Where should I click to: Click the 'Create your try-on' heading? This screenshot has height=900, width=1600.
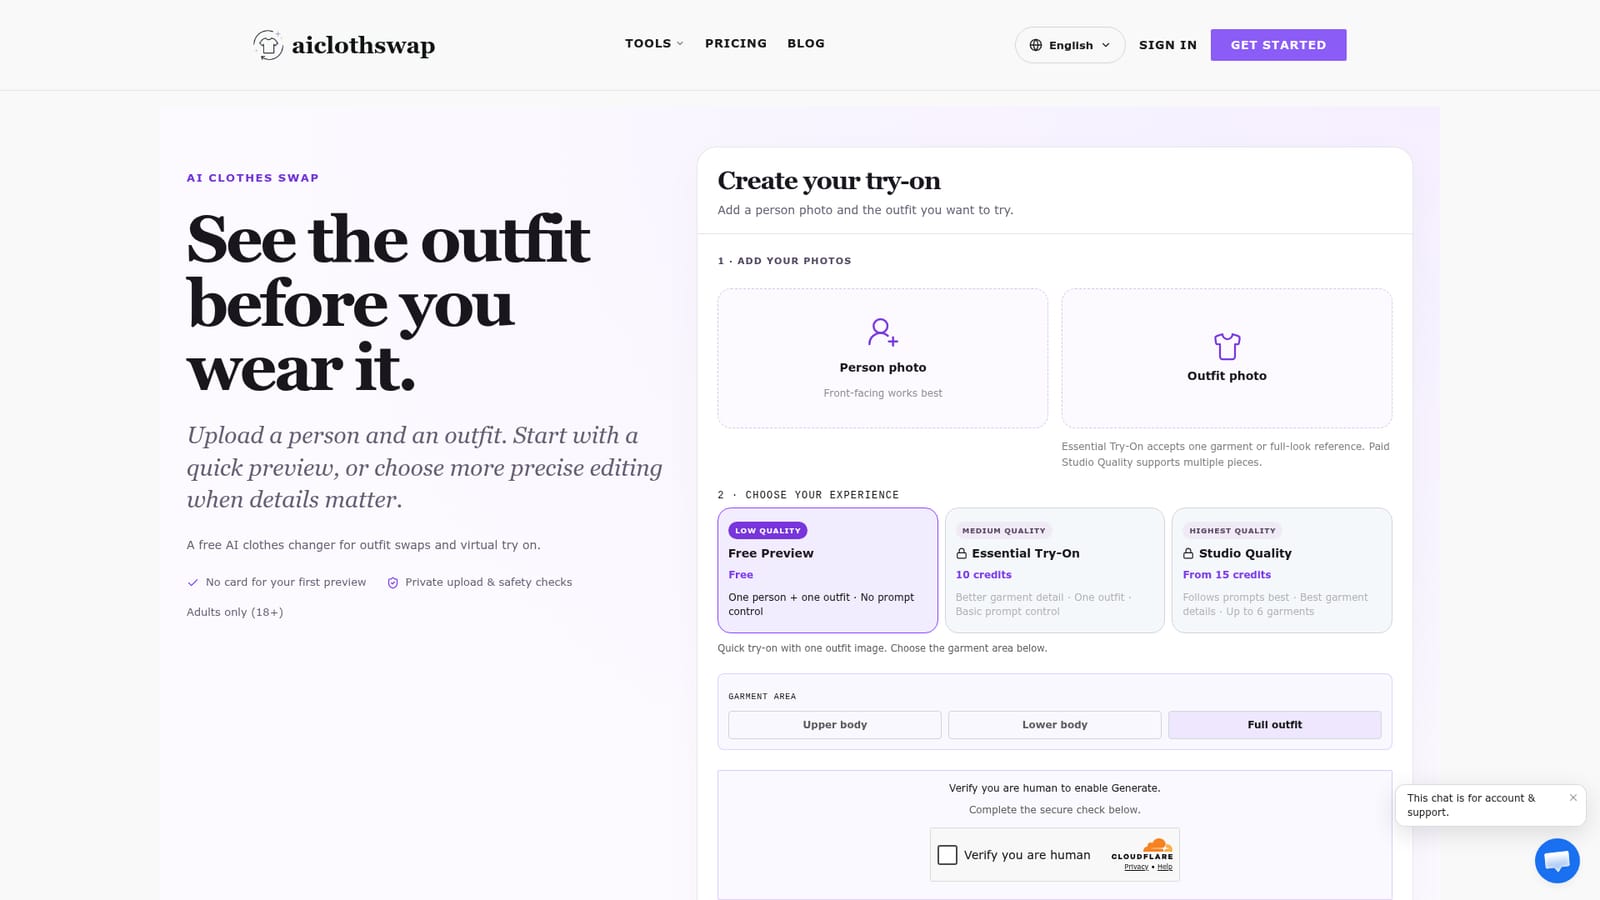coord(829,181)
